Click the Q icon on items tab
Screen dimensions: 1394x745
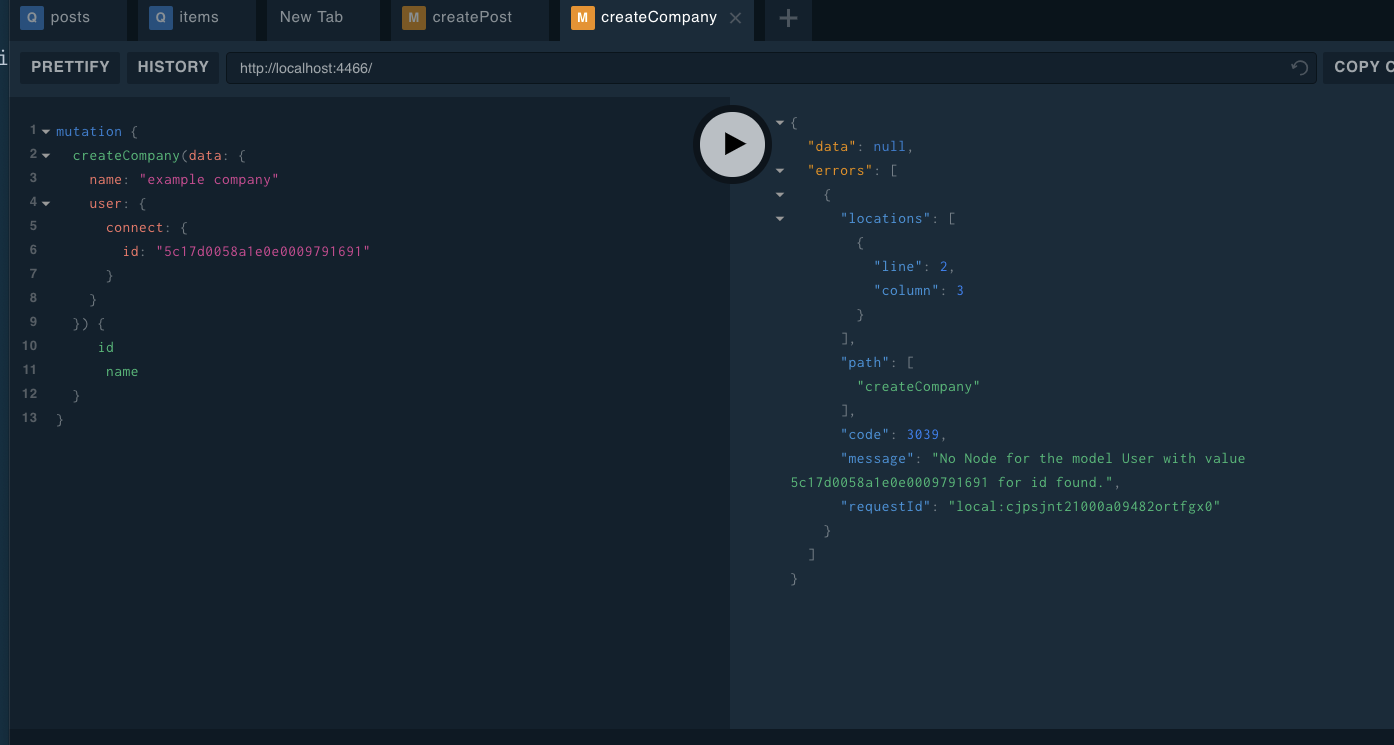click(160, 18)
